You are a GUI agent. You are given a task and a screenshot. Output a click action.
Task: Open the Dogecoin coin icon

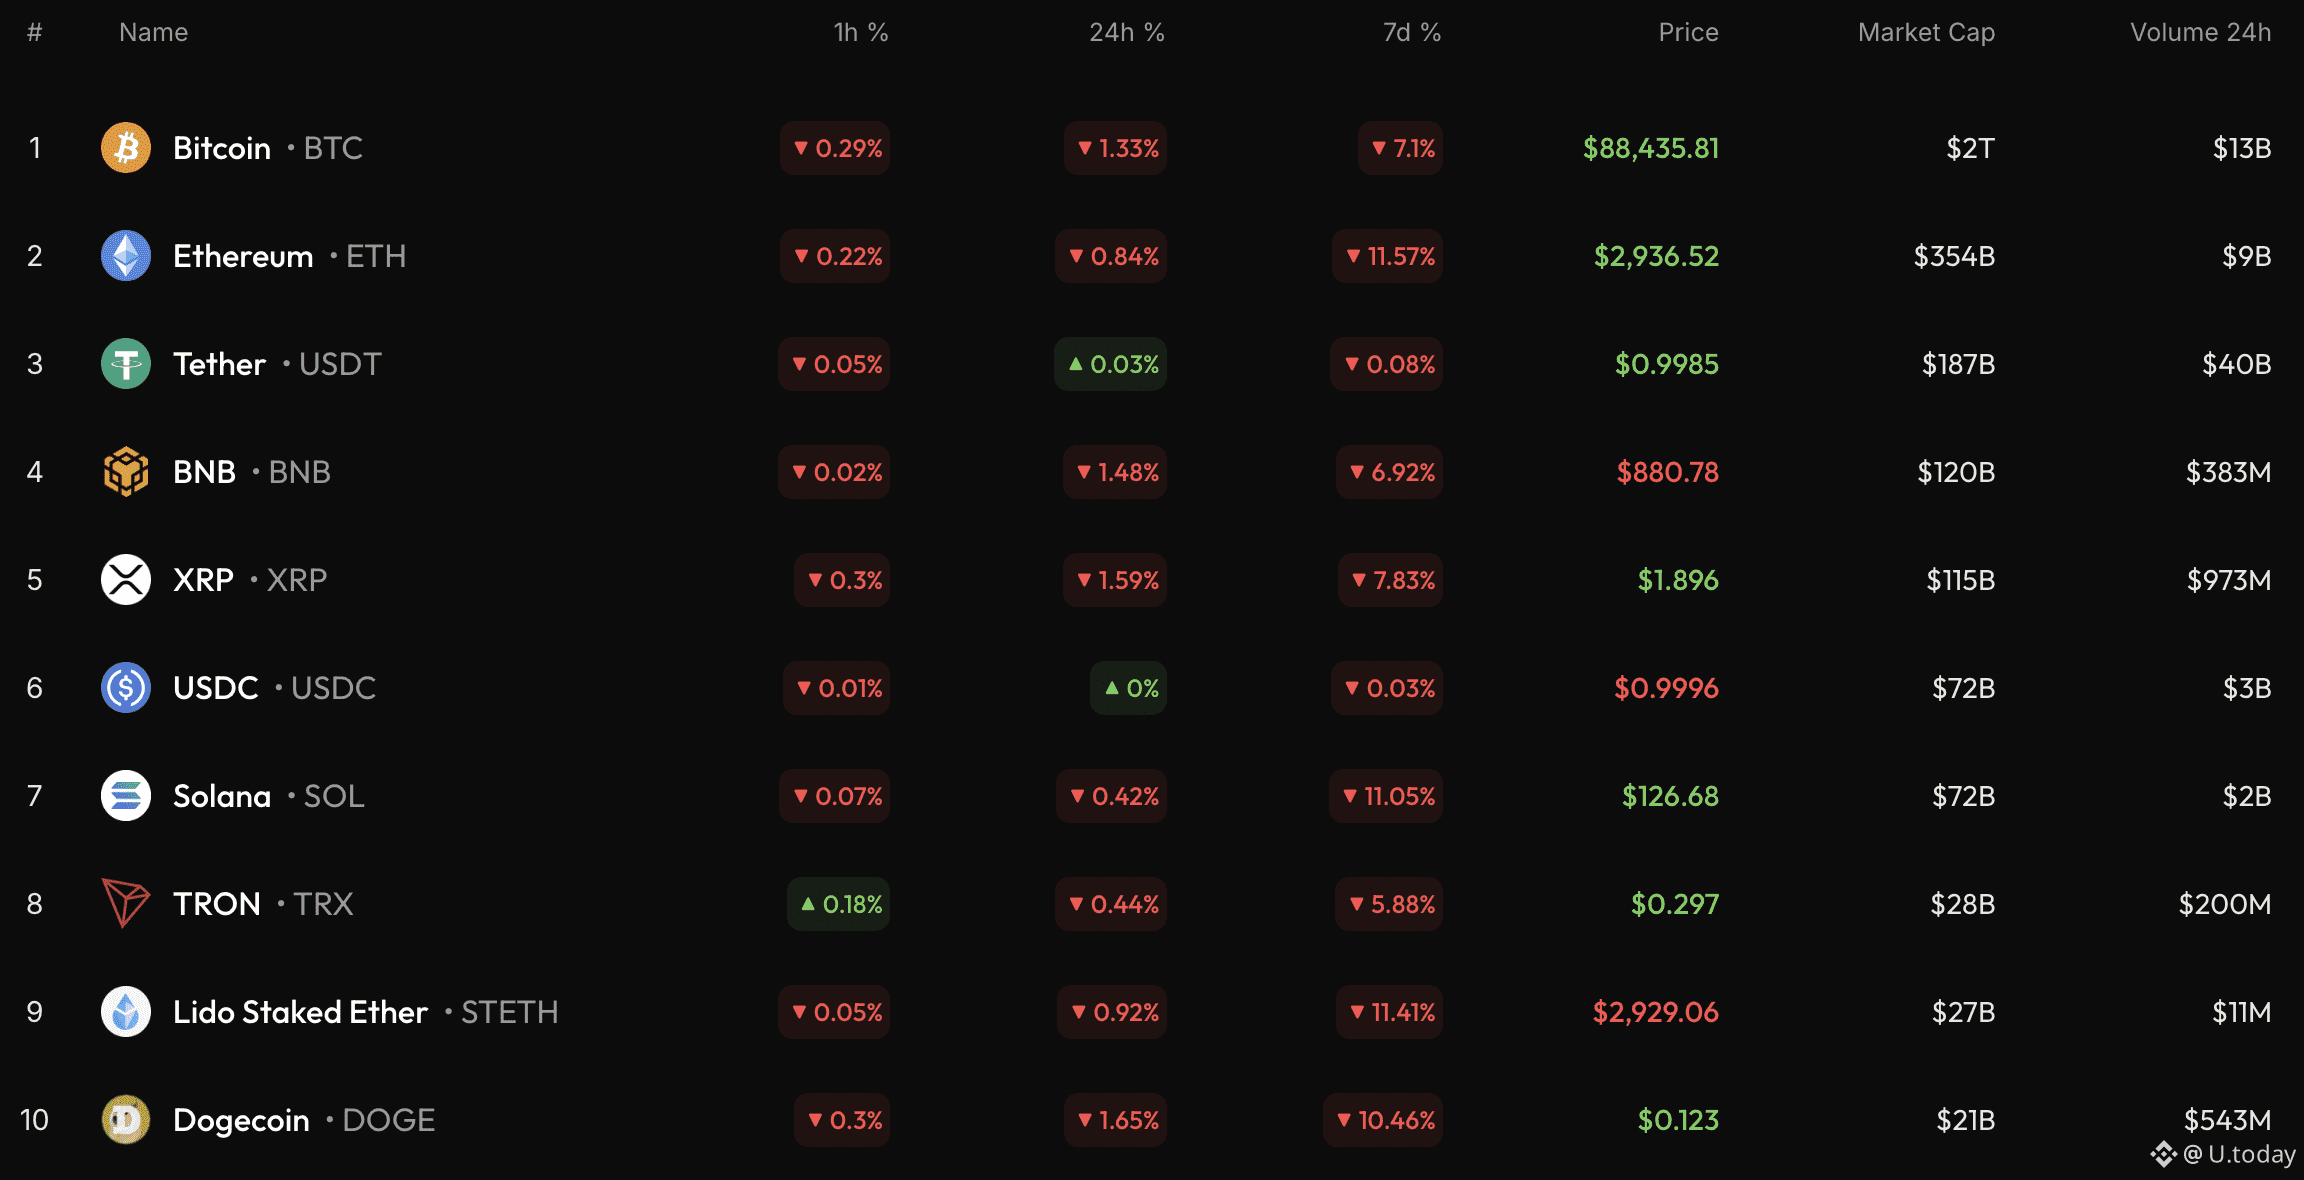126,1120
